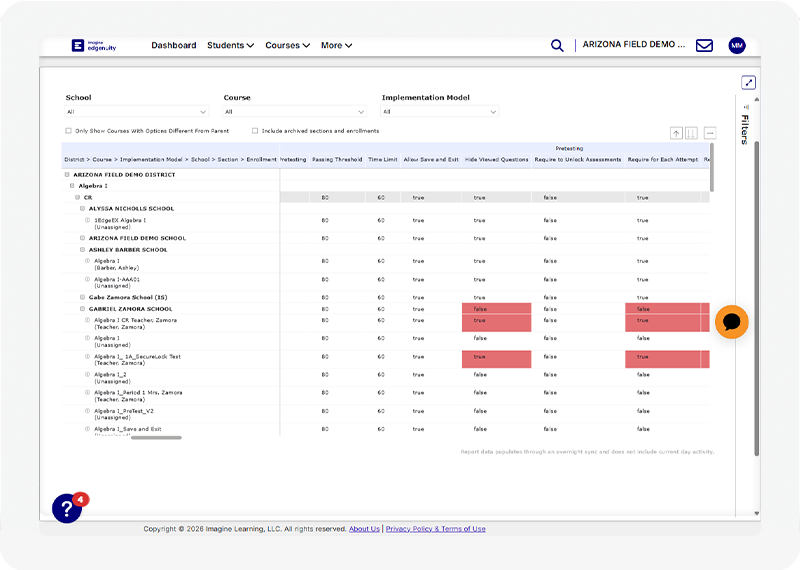Click the fullscreen expand arrows icon
The width and height of the screenshot is (800, 570).
point(748,83)
